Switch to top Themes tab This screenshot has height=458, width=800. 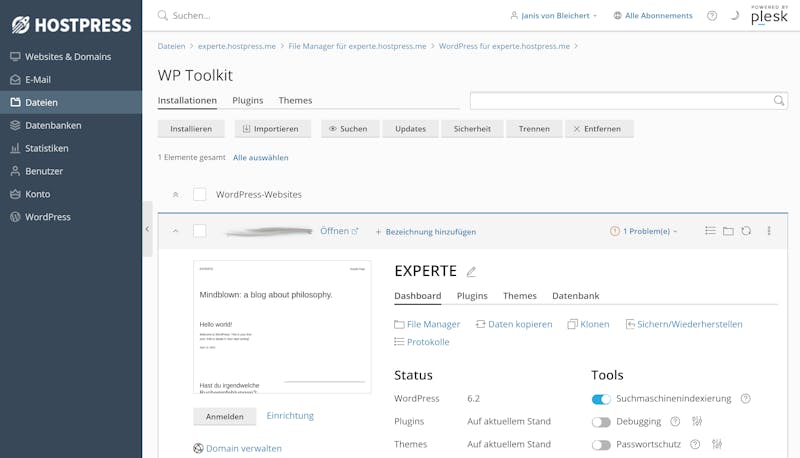(295, 100)
